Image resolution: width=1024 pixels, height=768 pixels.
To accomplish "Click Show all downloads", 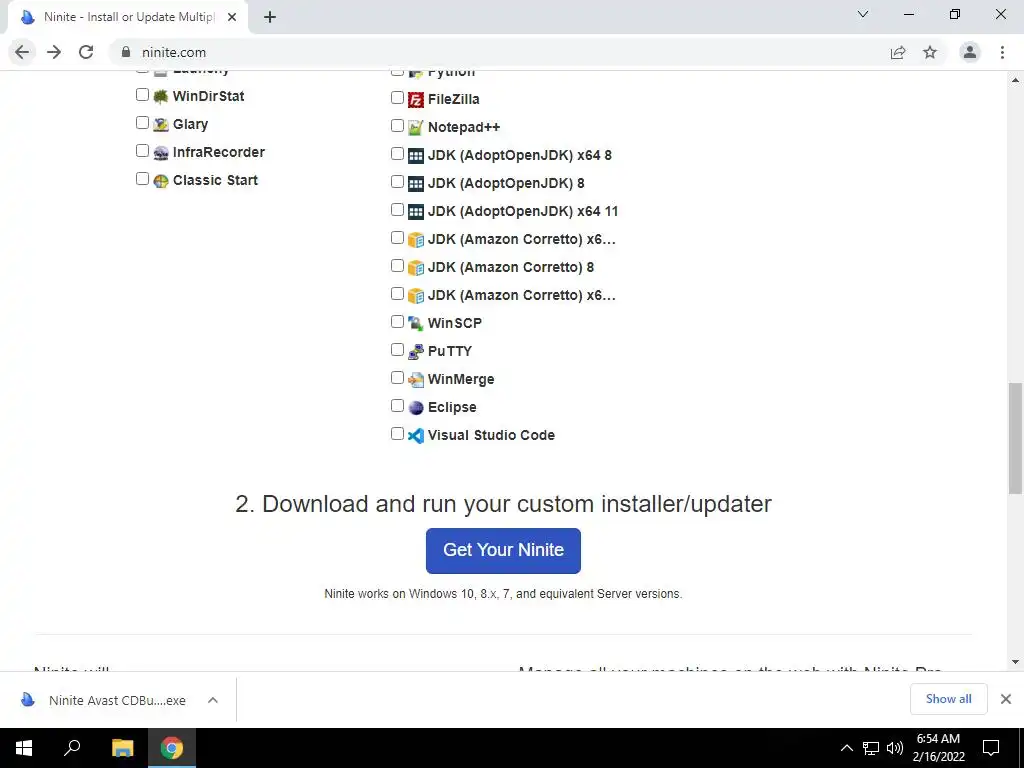I will point(948,699).
